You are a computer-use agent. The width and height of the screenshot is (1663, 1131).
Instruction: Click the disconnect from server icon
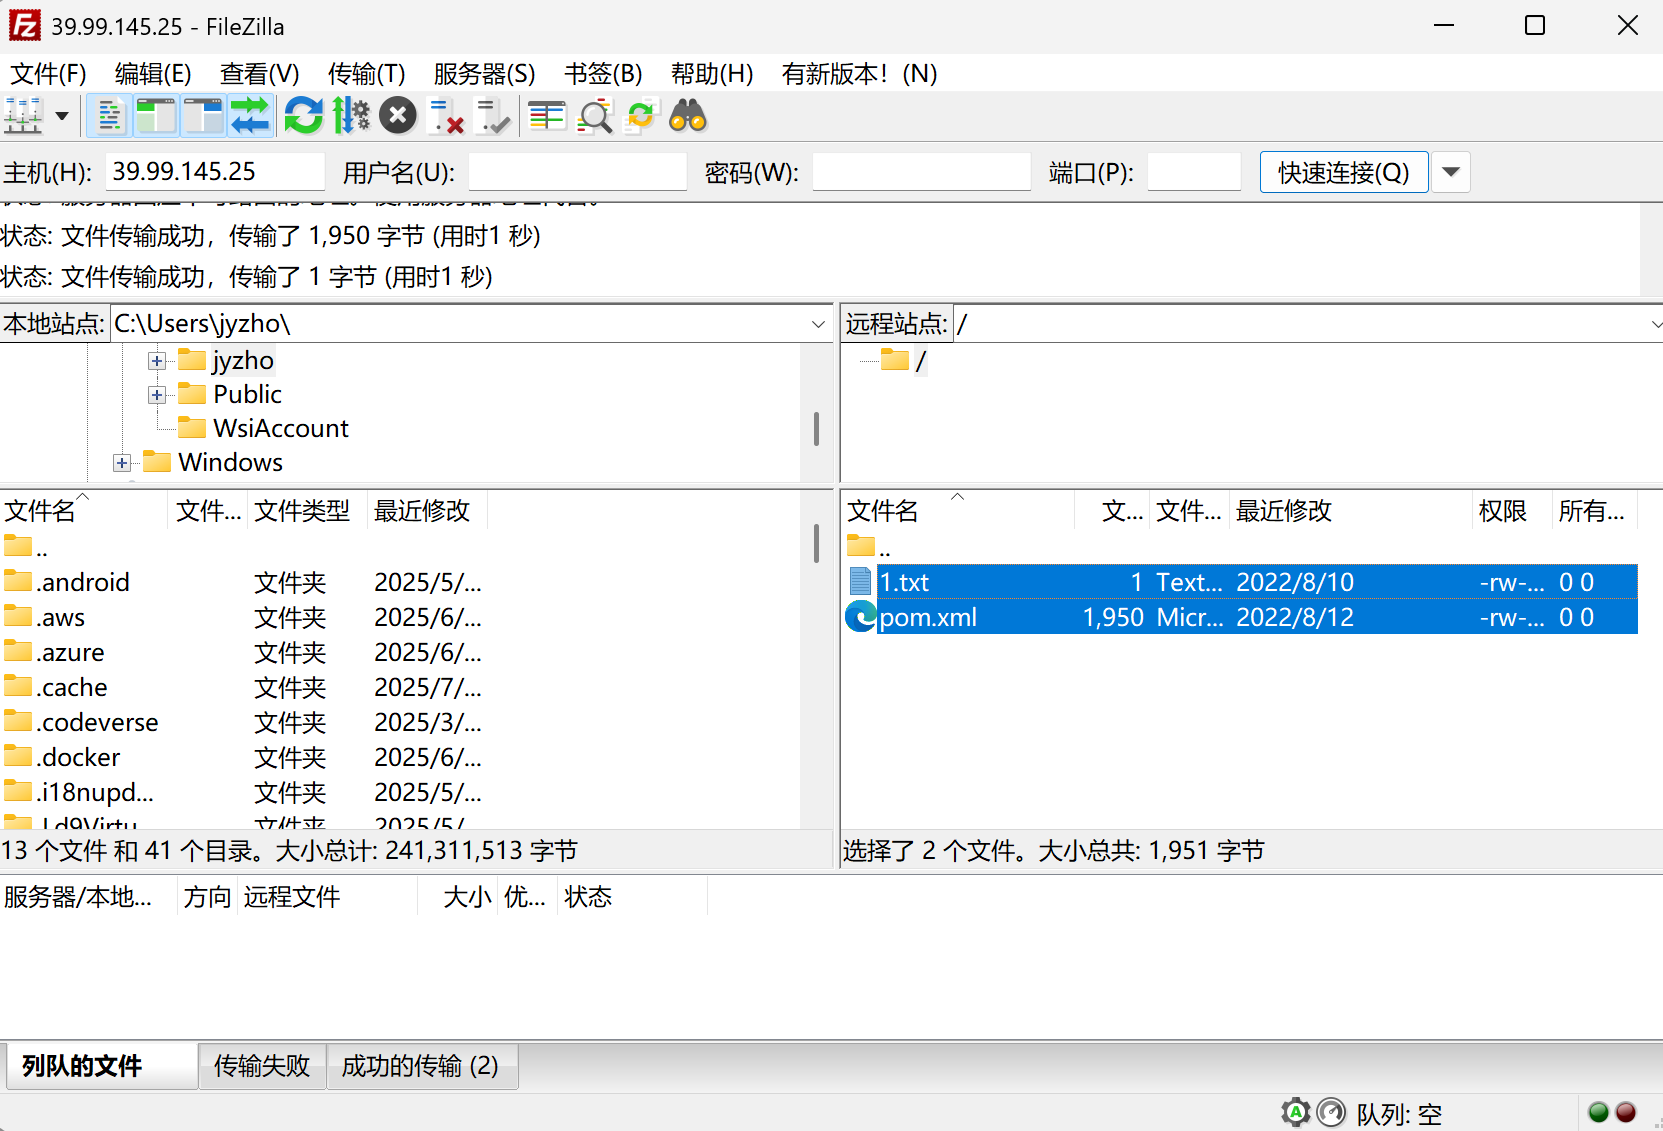[x=446, y=116]
